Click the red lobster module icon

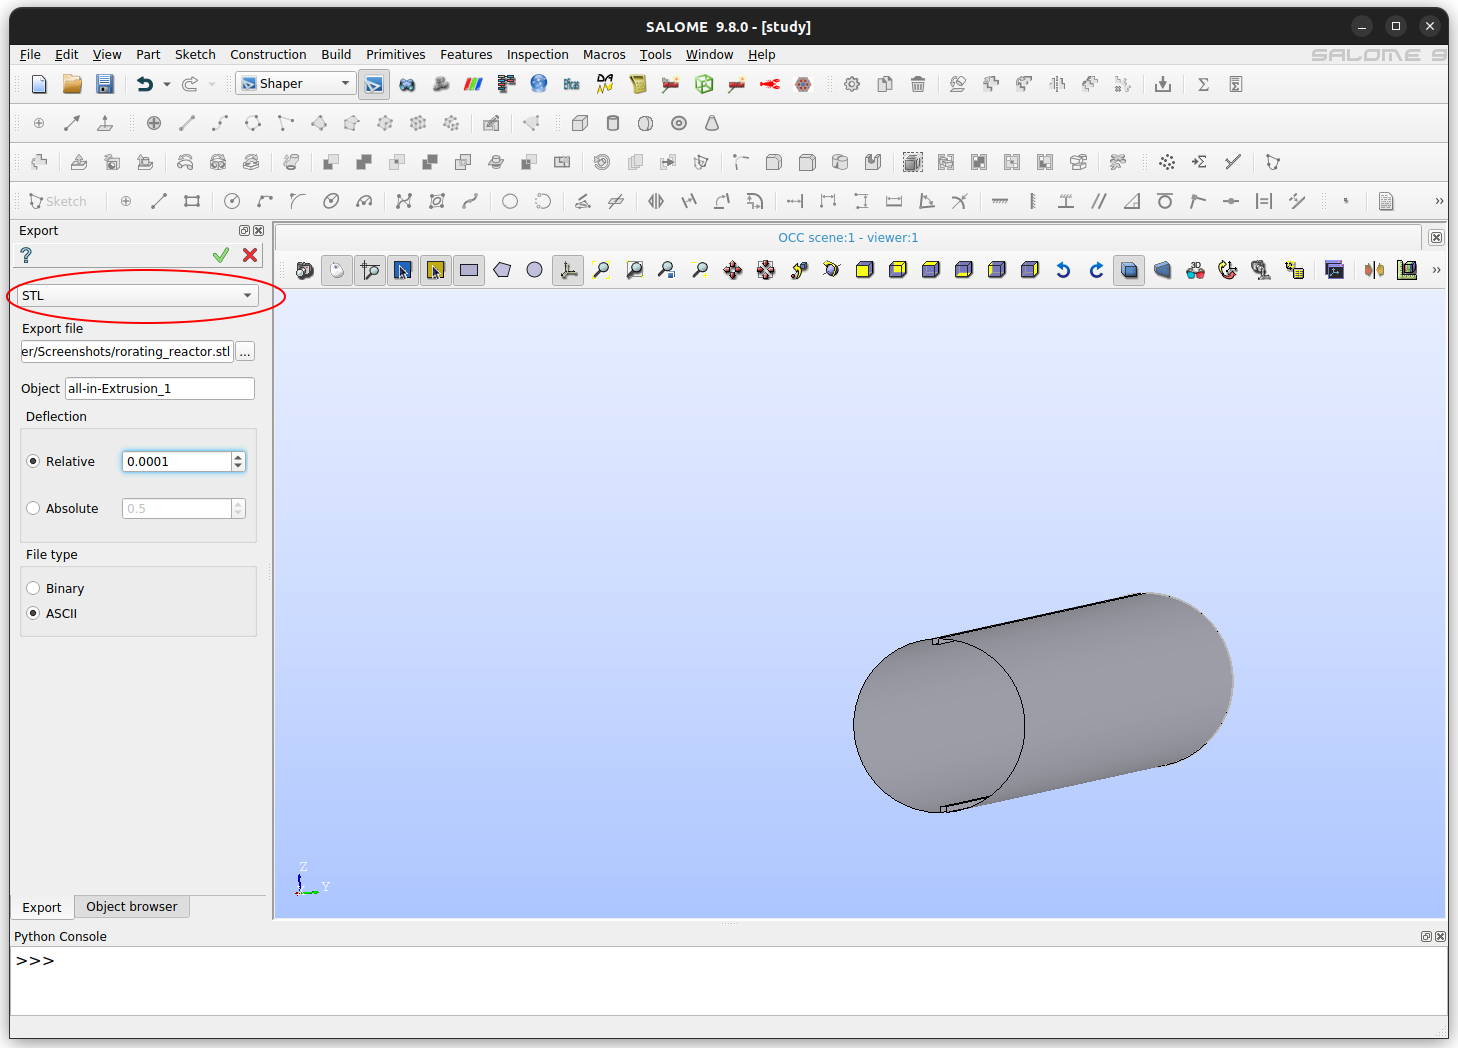click(770, 84)
